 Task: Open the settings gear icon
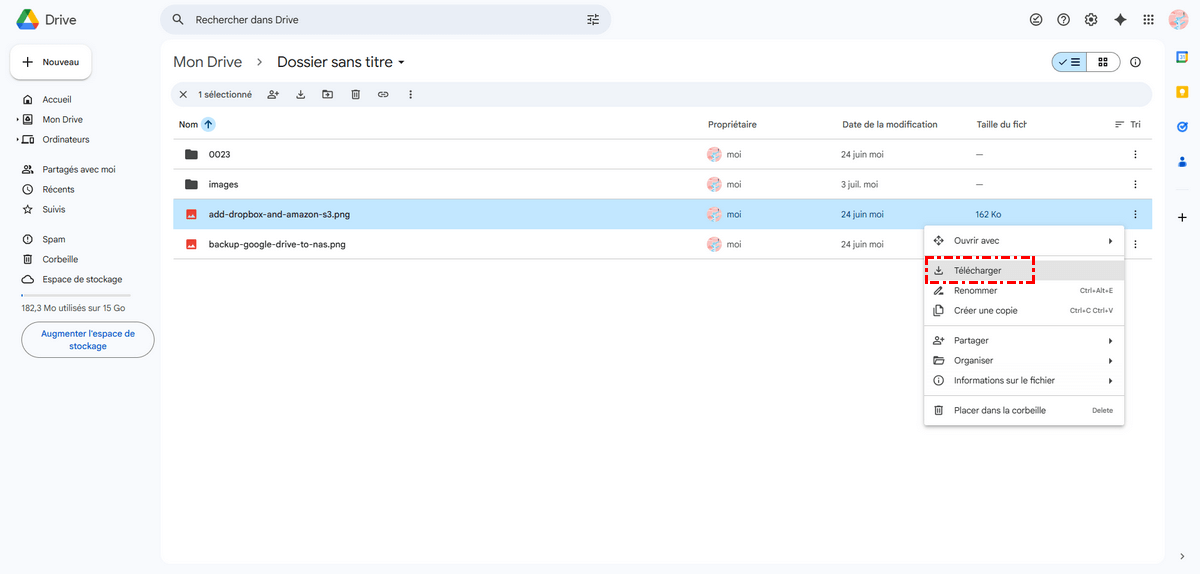tap(1091, 20)
